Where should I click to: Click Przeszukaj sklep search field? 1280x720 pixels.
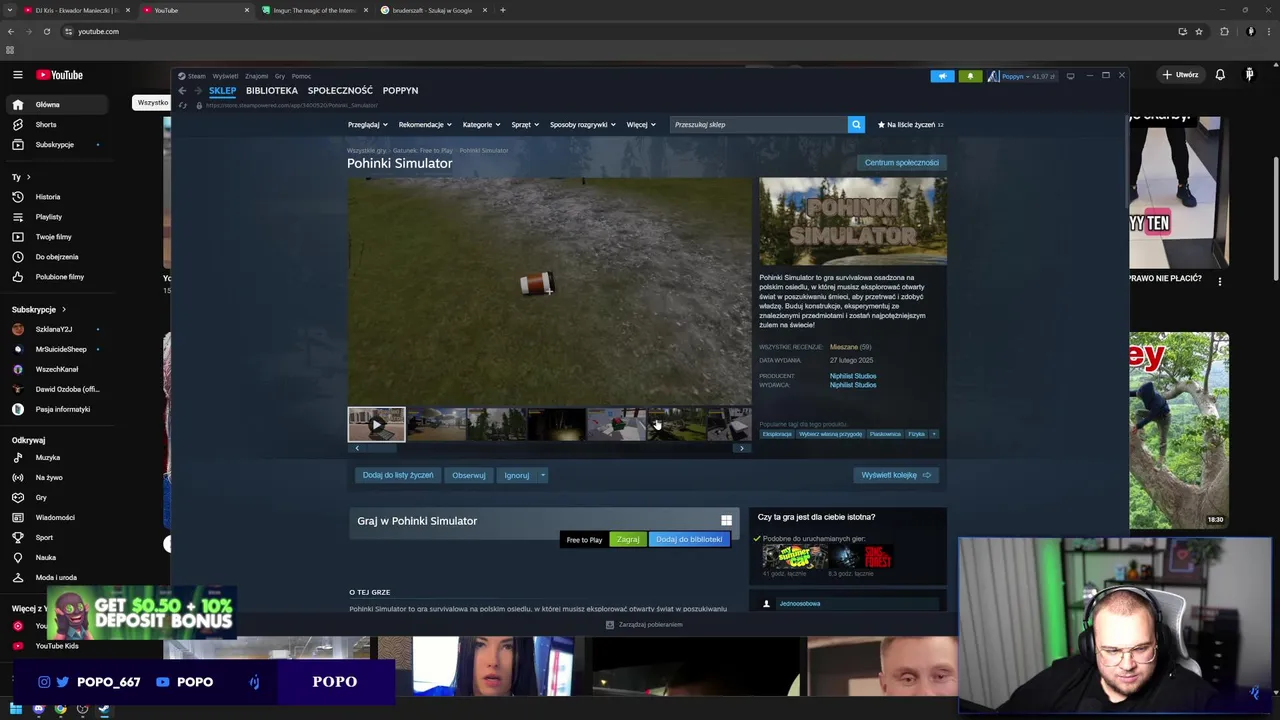pyautogui.click(x=759, y=125)
